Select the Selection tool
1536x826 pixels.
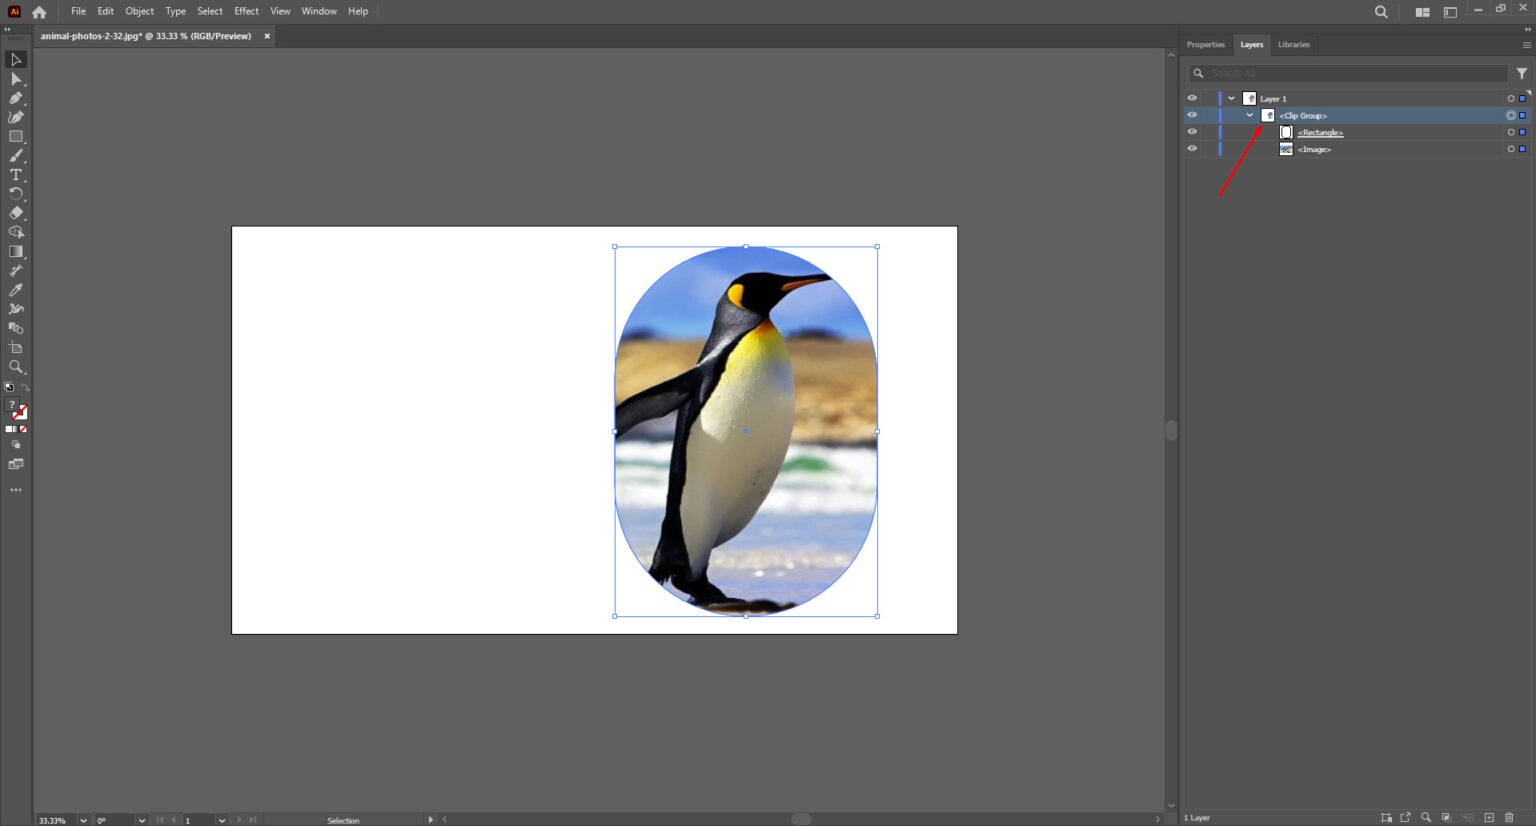click(15, 59)
